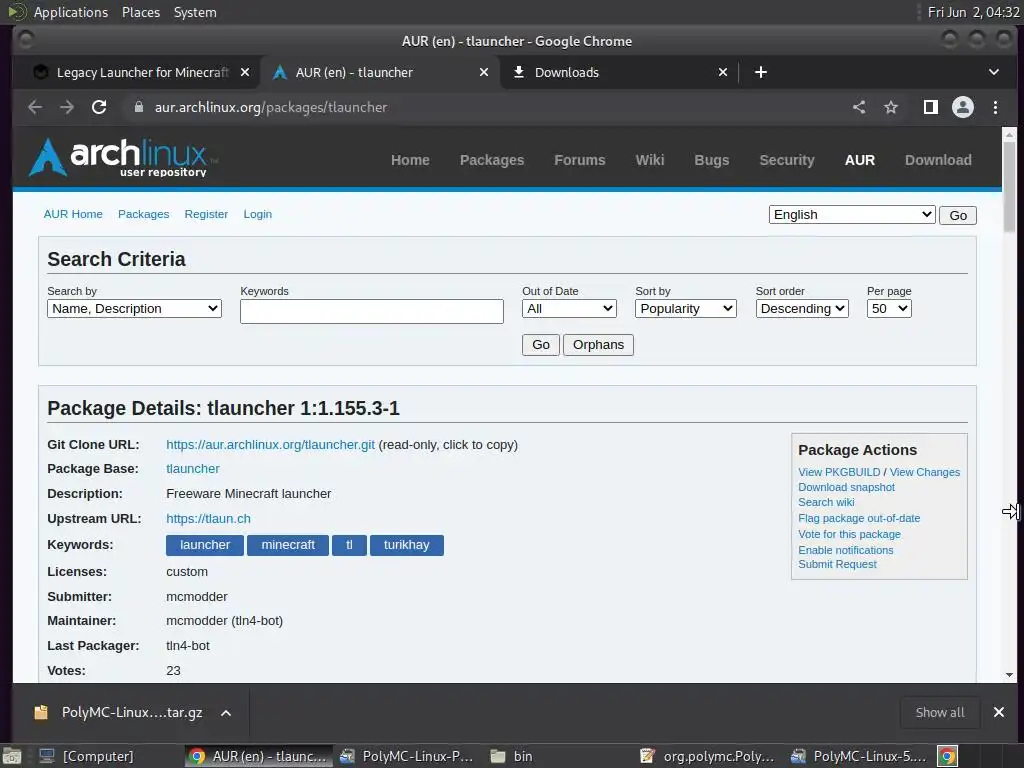
Task: Open a new tab with plus button
Action: [x=761, y=72]
